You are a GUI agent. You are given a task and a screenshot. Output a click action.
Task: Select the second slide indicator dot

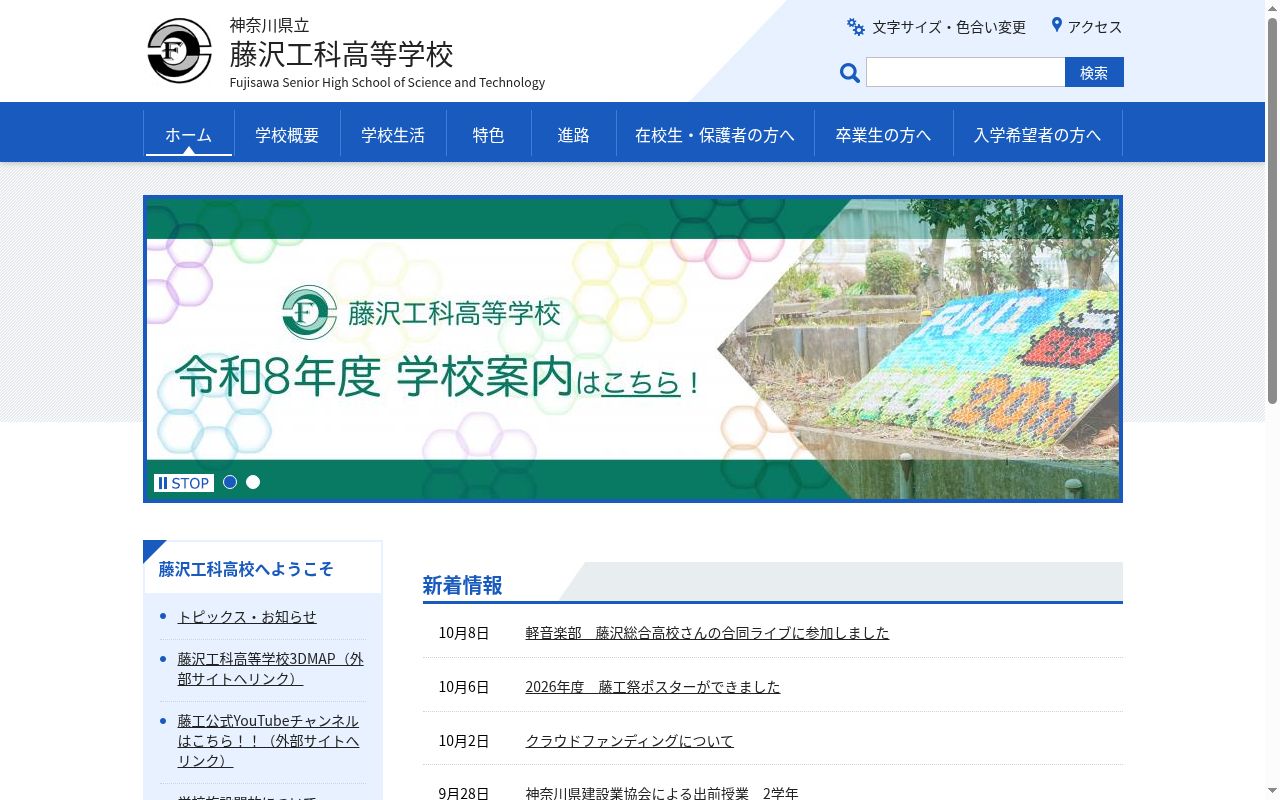(x=253, y=482)
